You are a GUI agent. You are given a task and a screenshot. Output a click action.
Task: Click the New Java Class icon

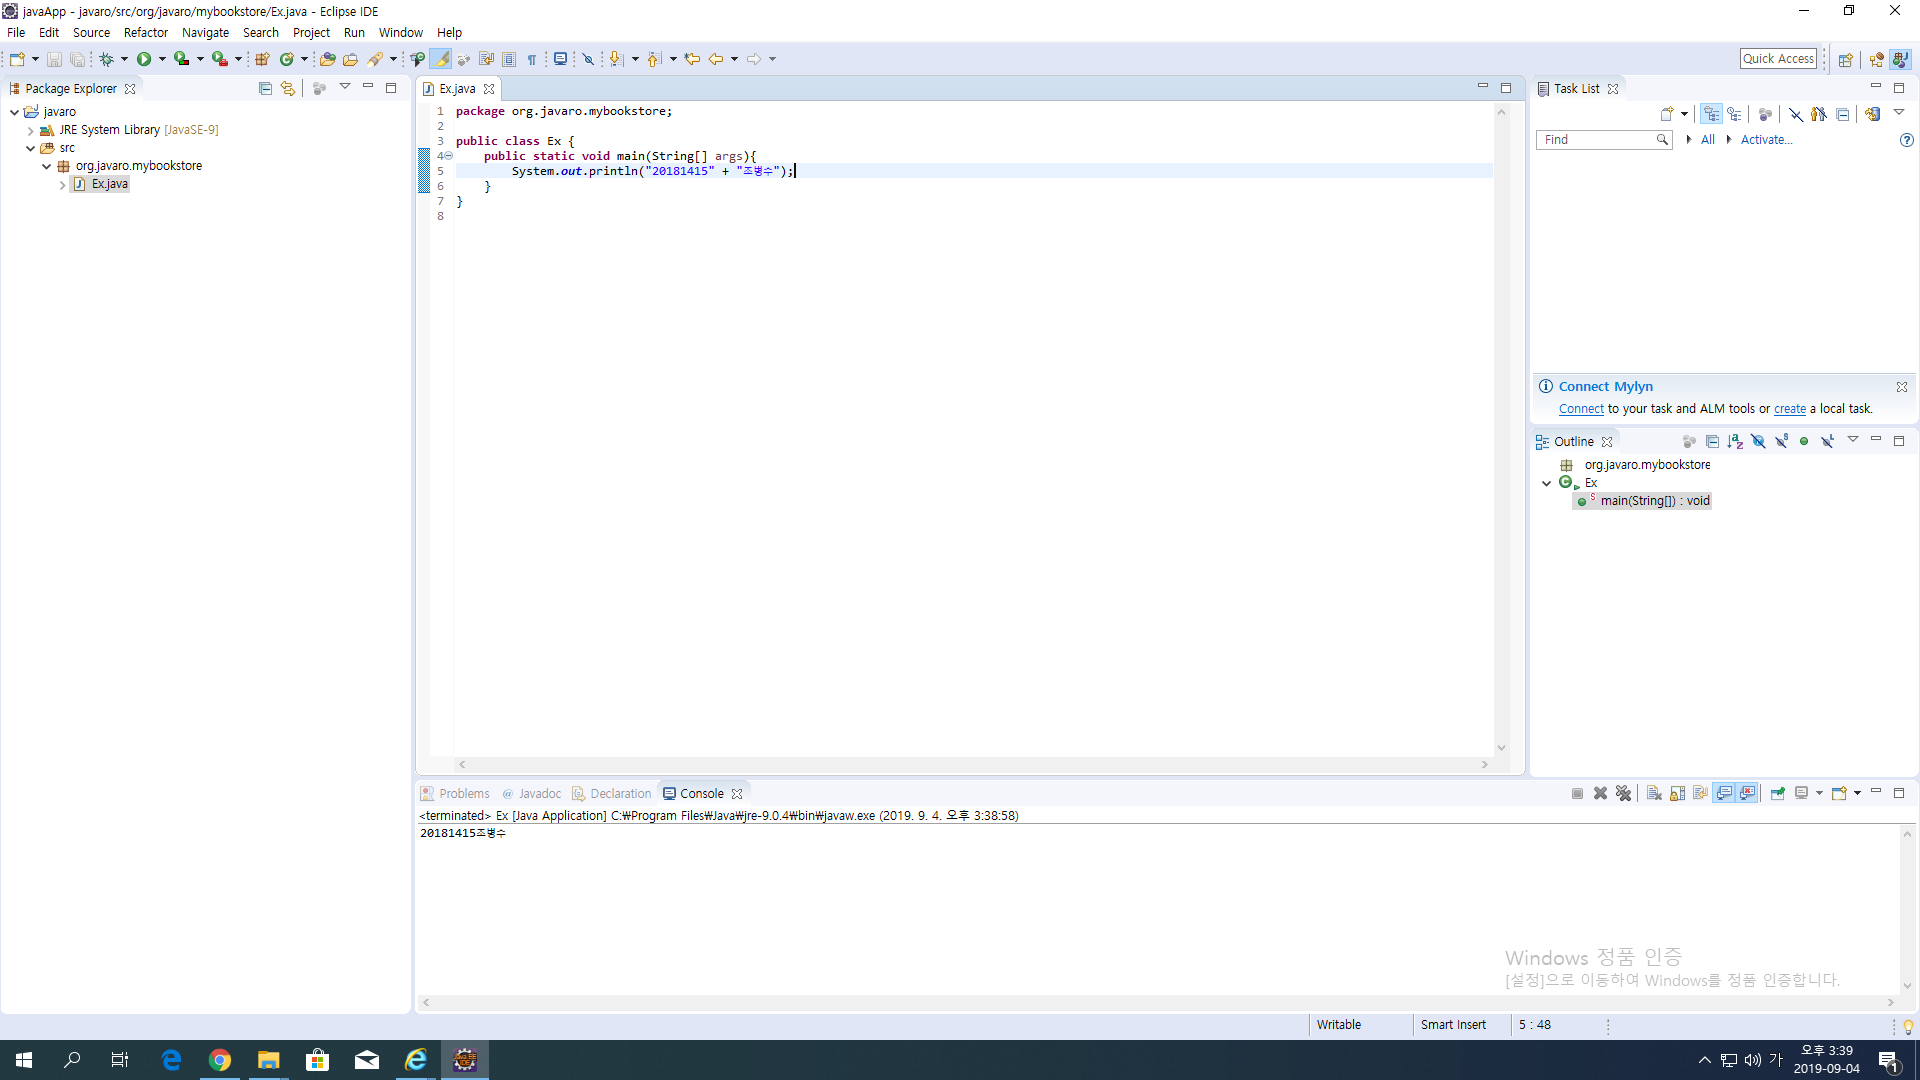(x=287, y=59)
